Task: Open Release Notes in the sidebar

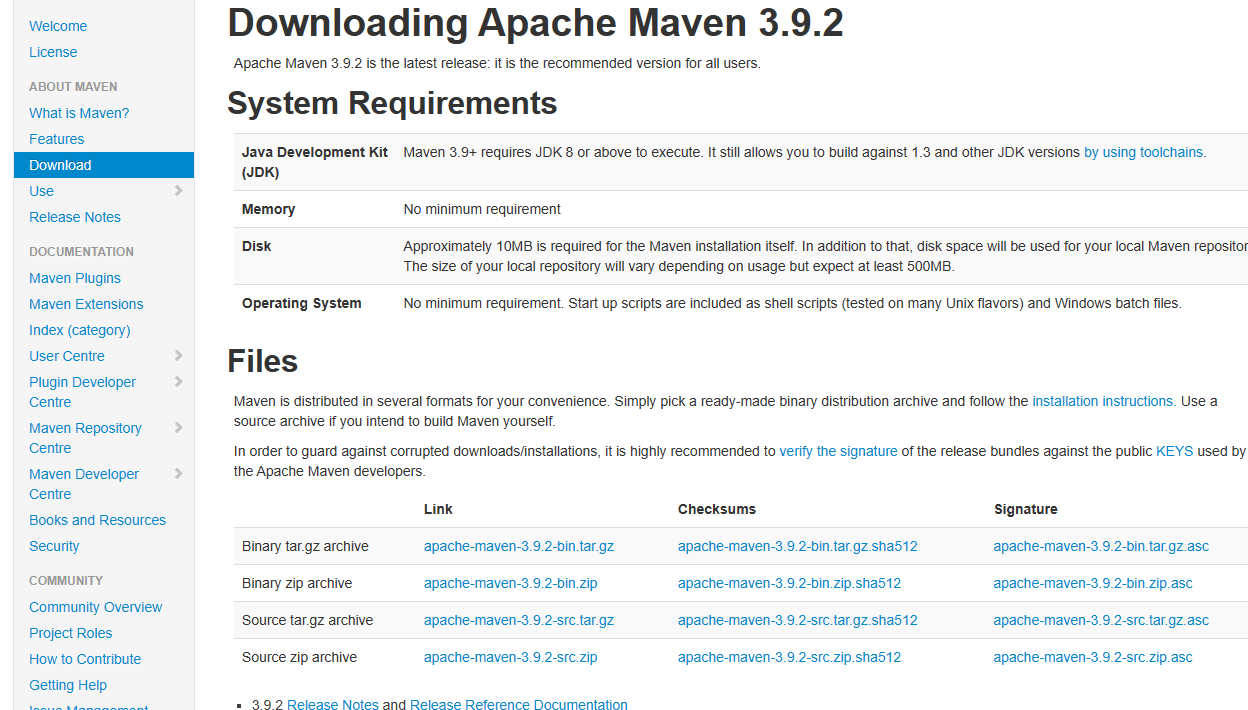Action: point(75,217)
